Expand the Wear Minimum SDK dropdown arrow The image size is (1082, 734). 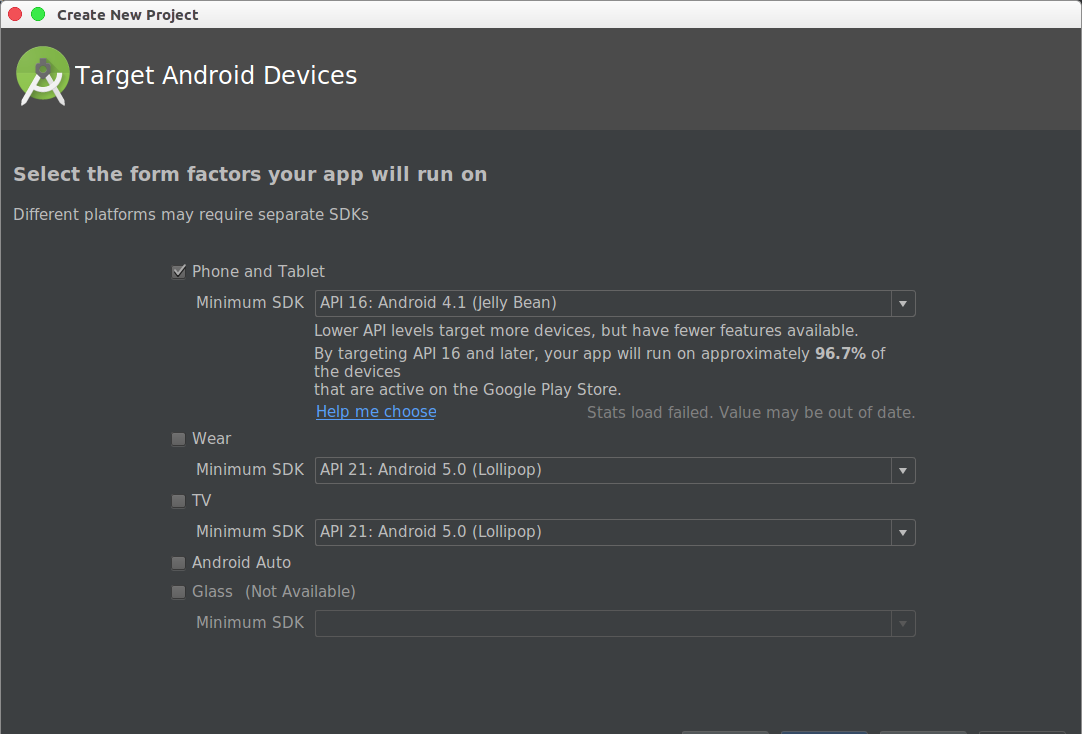pos(903,470)
